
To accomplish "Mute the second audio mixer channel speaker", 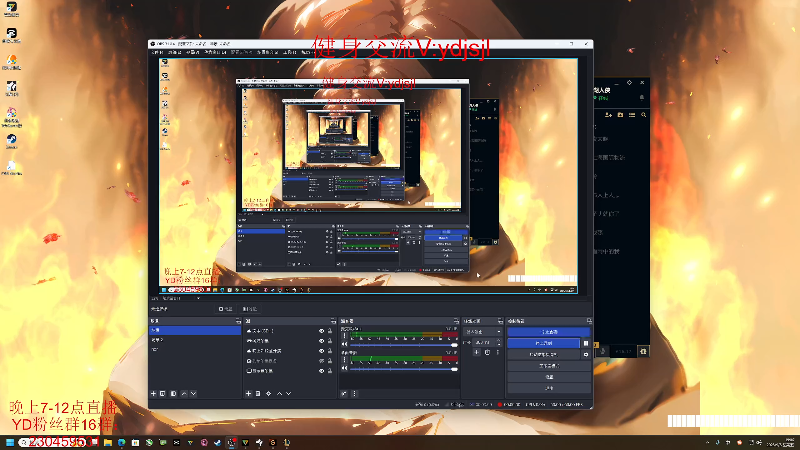I will pyautogui.click(x=344, y=368).
